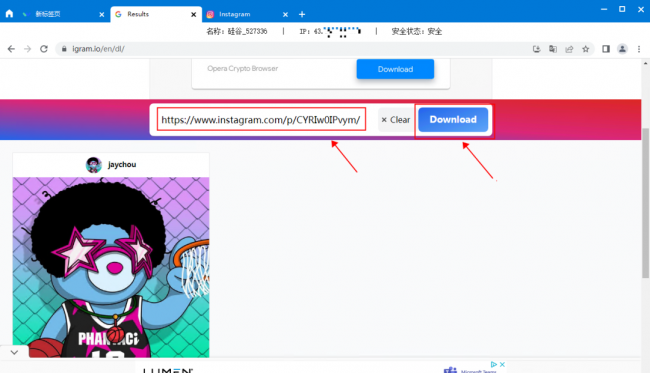Open the user profile icon
The height and width of the screenshot is (373, 650).
click(x=622, y=49)
